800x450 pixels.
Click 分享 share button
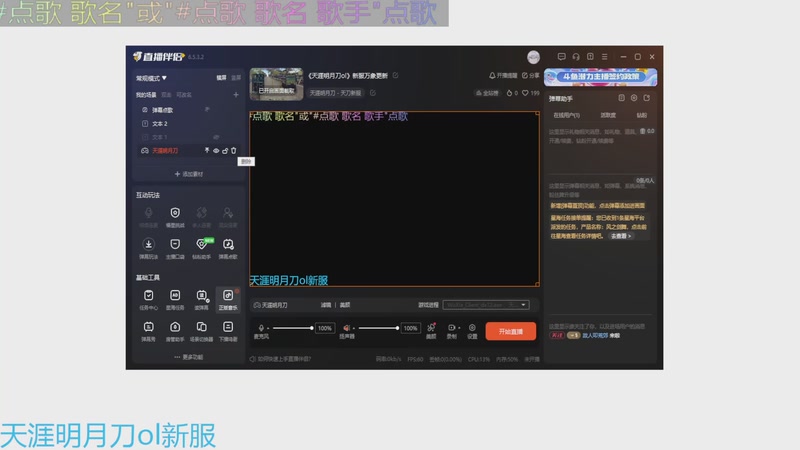(x=531, y=76)
